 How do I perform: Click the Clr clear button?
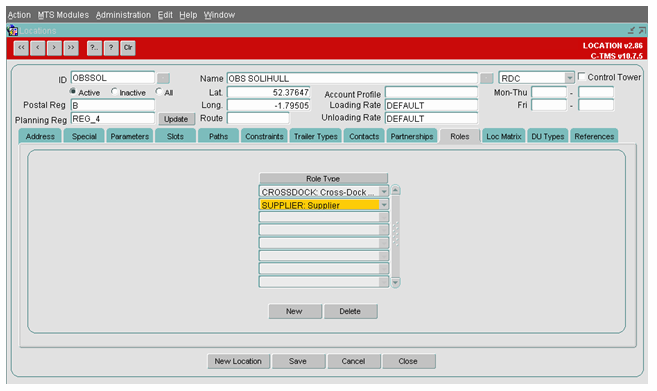[128, 48]
